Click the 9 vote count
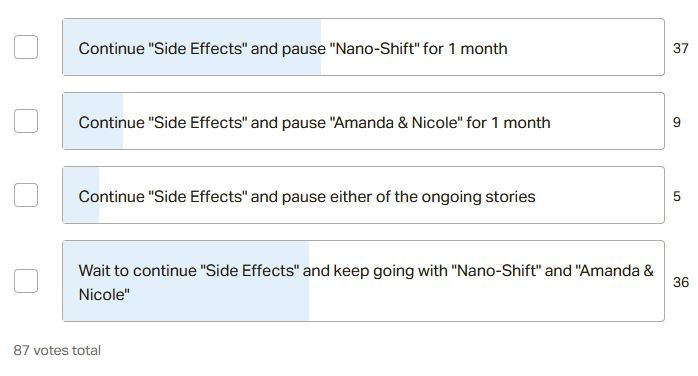Image resolution: width=698 pixels, height=376 pixels. pos(677,122)
